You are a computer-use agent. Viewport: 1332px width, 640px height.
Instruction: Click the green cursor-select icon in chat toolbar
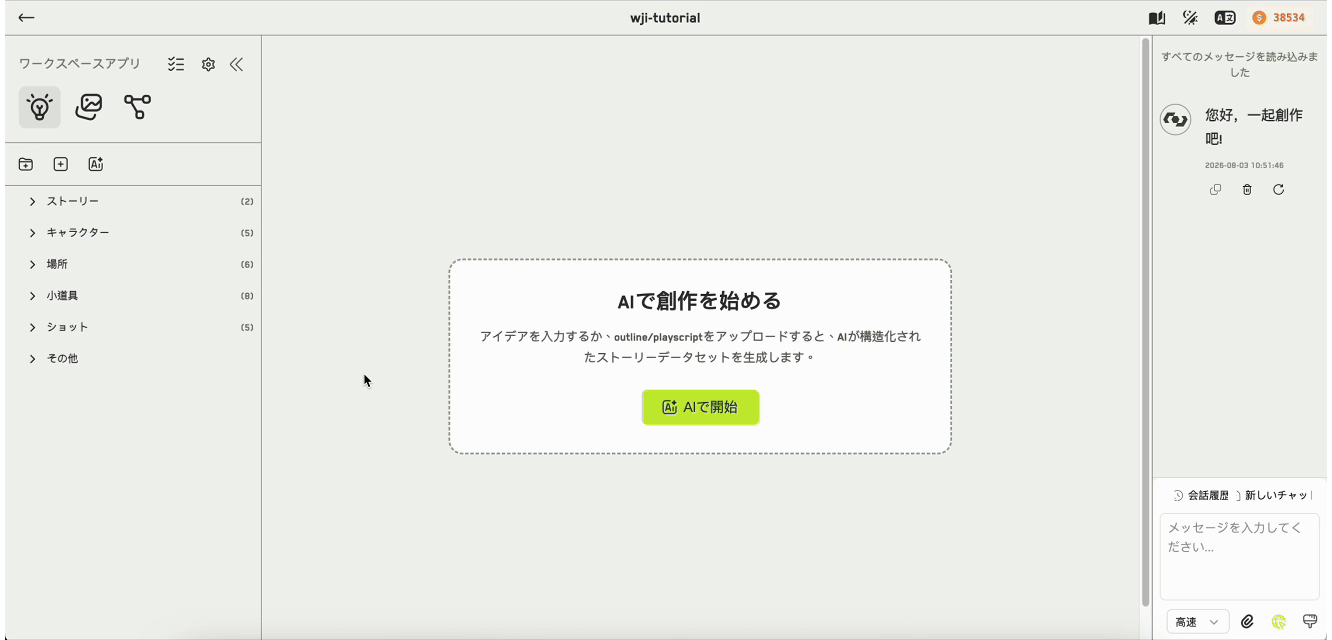pyautogui.click(x=1278, y=622)
